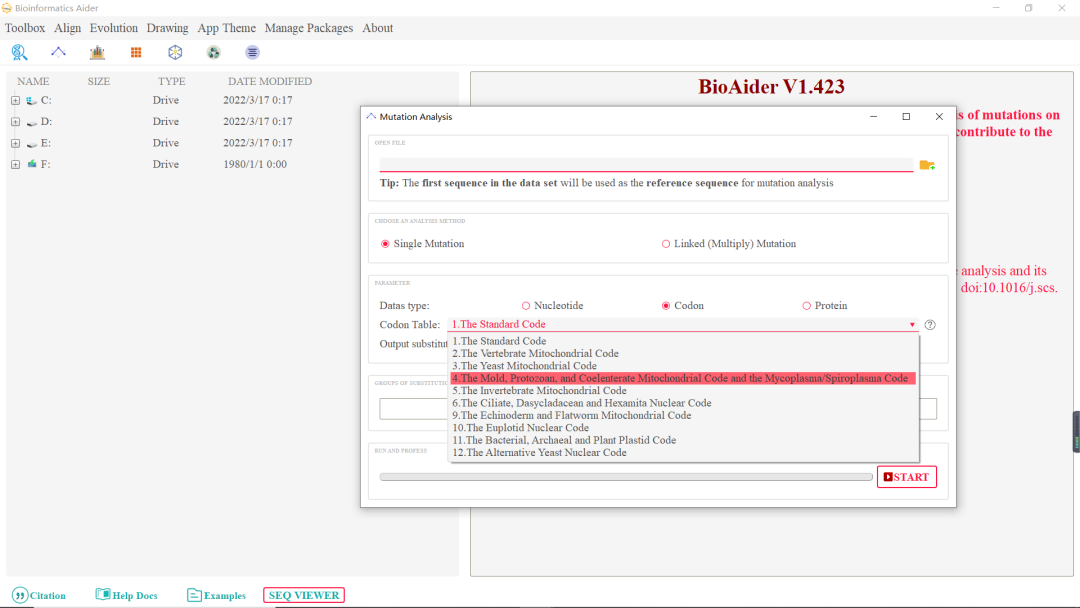Maximize the Mutation Analysis dialog

(906, 116)
